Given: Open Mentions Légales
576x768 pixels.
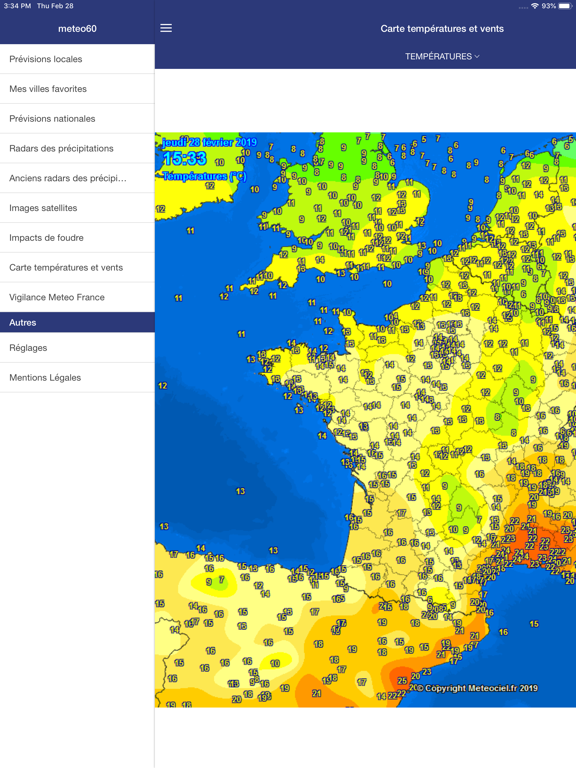Looking at the screenshot, I should (77, 378).
